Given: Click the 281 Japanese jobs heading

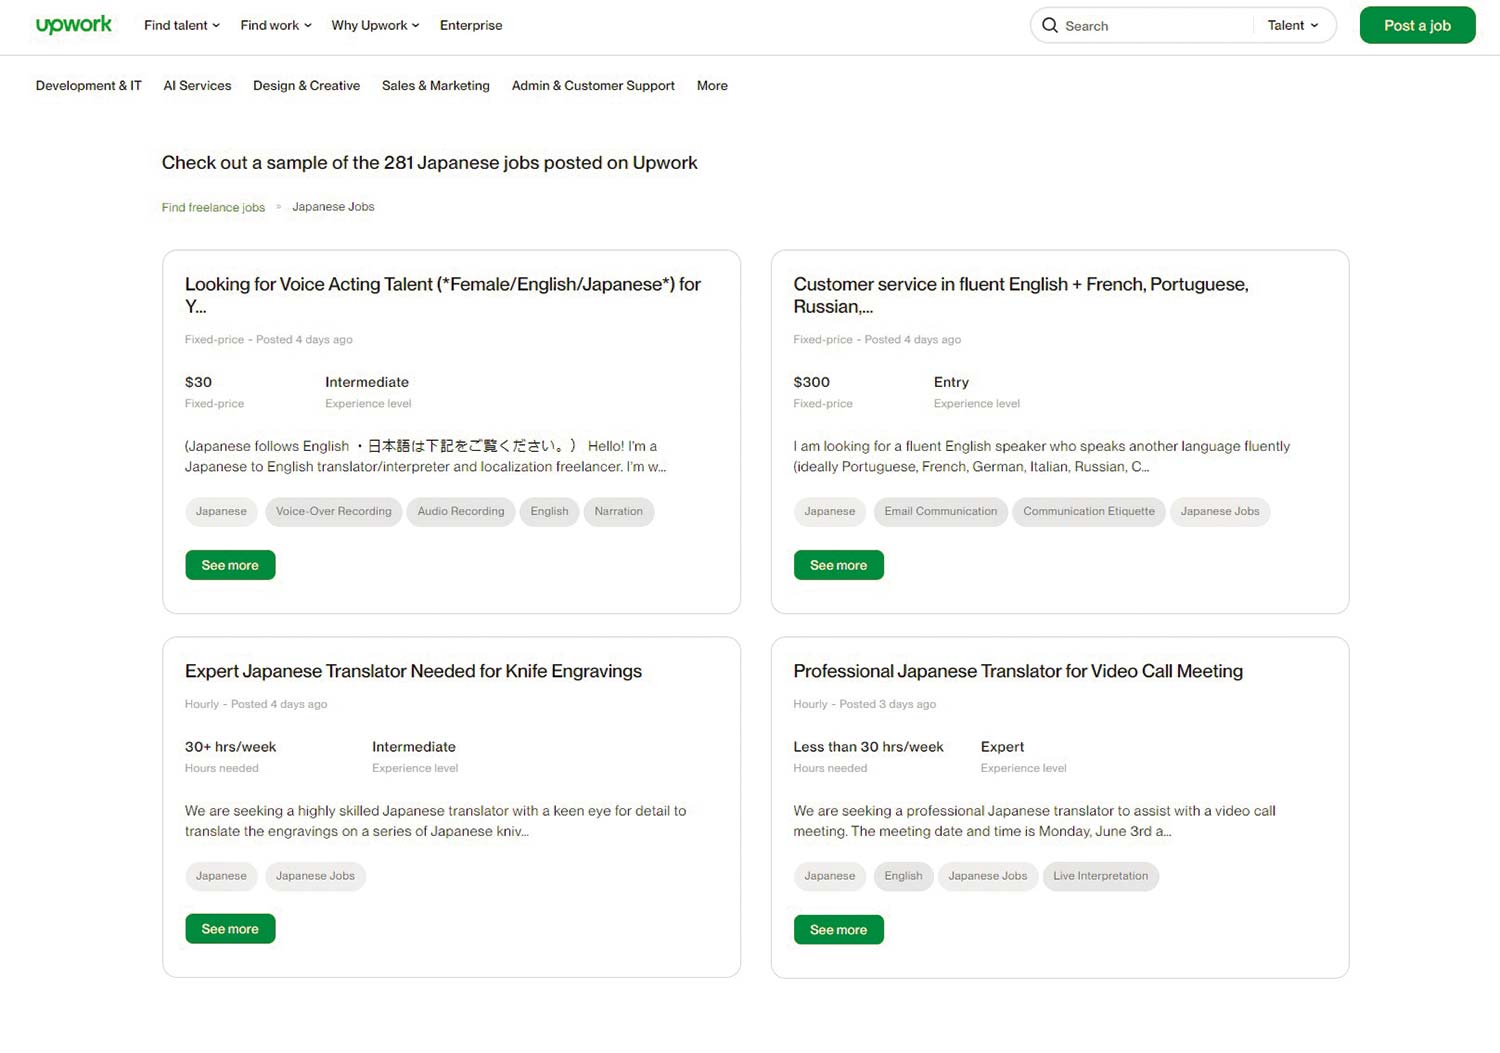Looking at the screenshot, I should (x=430, y=163).
